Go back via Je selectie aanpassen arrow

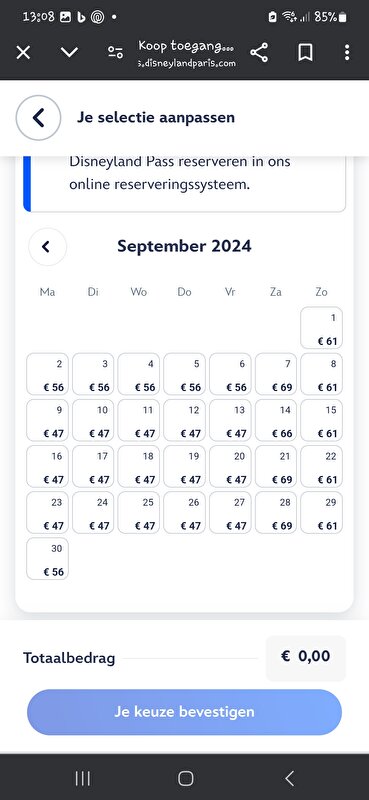pos(39,117)
